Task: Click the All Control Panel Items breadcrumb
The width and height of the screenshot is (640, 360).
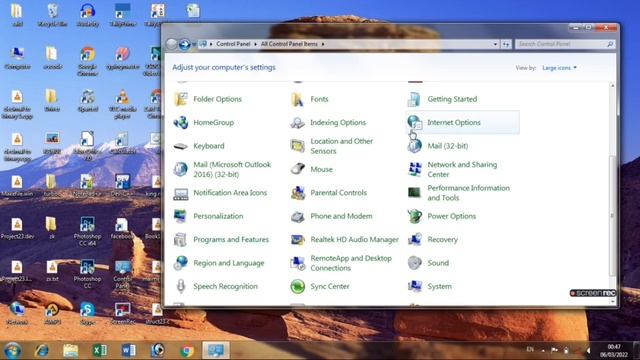Action: [x=289, y=44]
